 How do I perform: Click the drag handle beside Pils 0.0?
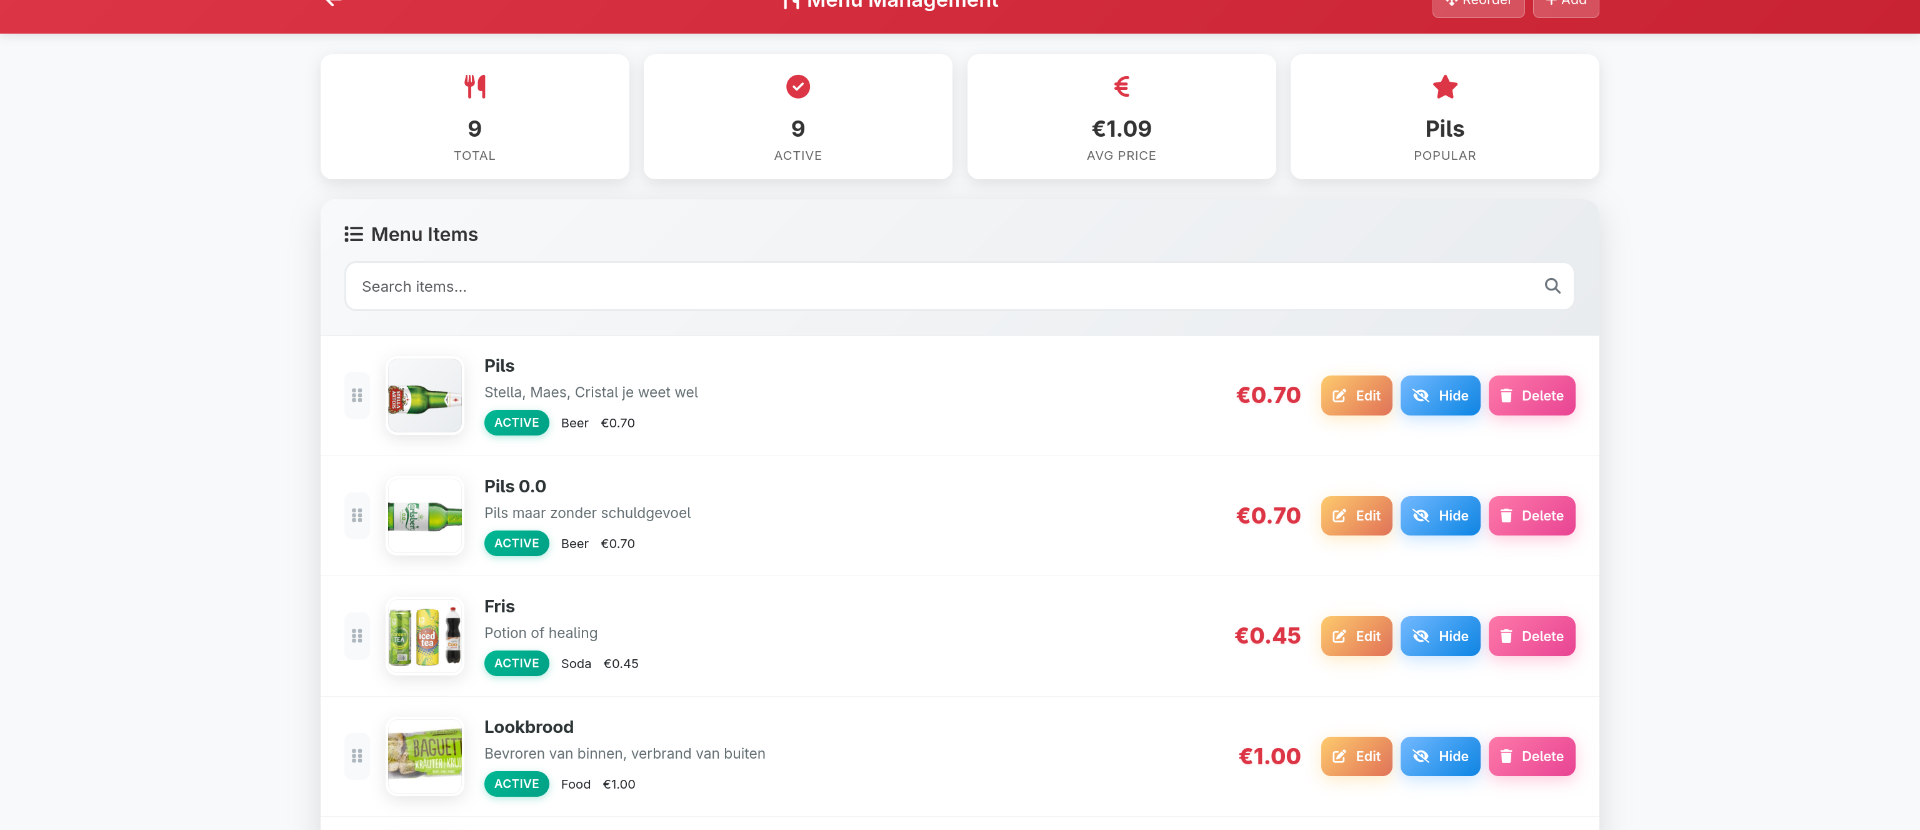(356, 515)
